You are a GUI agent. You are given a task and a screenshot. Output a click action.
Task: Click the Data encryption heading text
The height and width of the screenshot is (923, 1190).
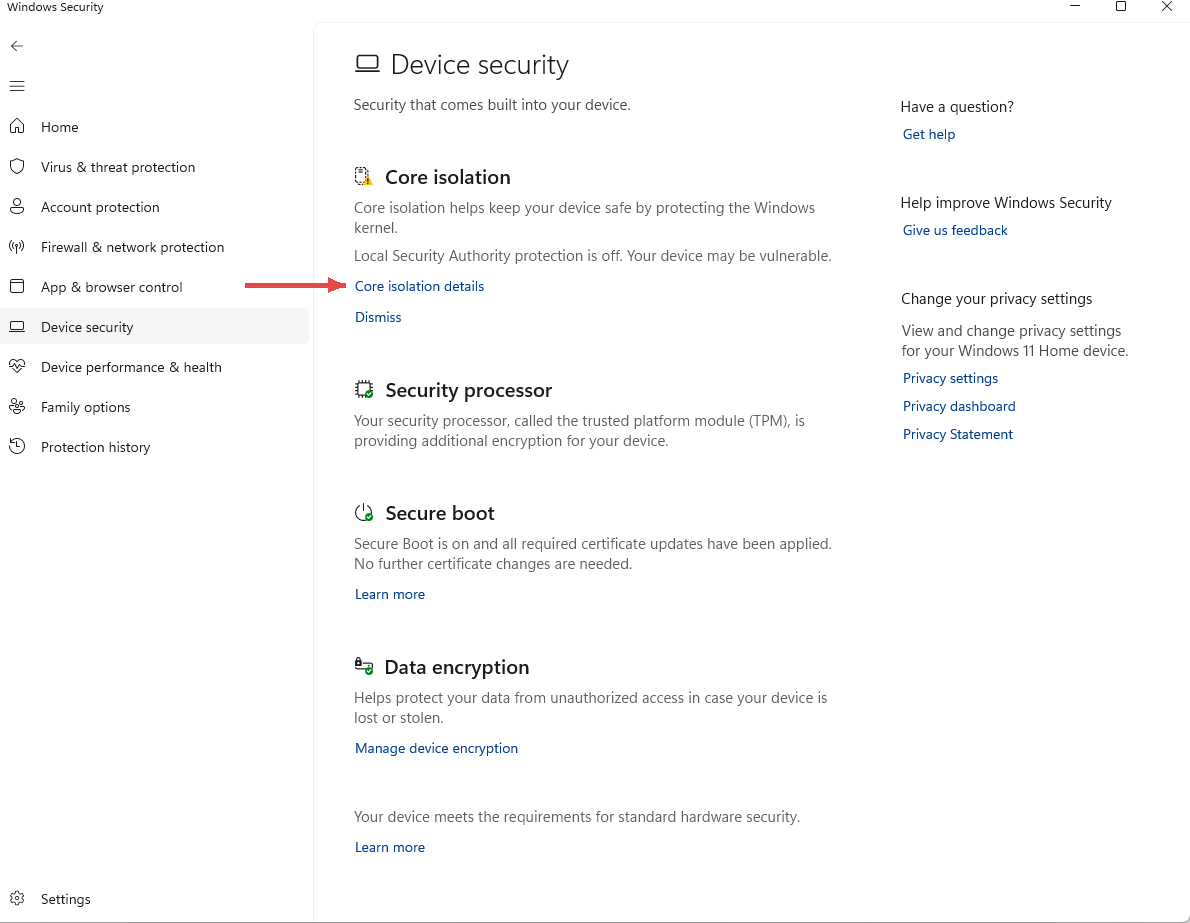(457, 667)
